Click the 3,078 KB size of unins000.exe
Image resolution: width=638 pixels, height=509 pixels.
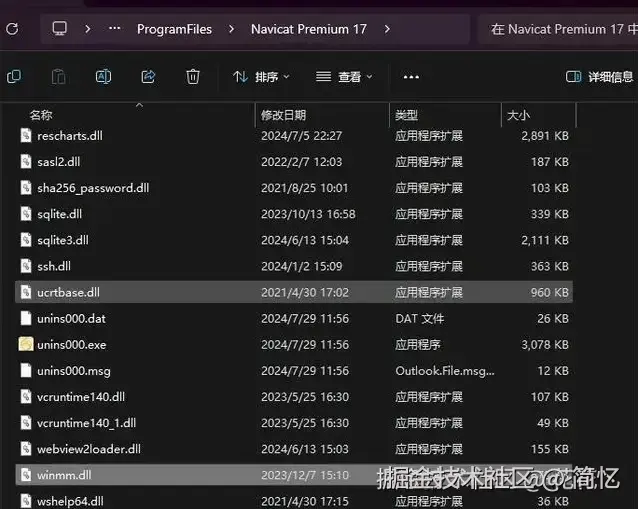(x=545, y=345)
